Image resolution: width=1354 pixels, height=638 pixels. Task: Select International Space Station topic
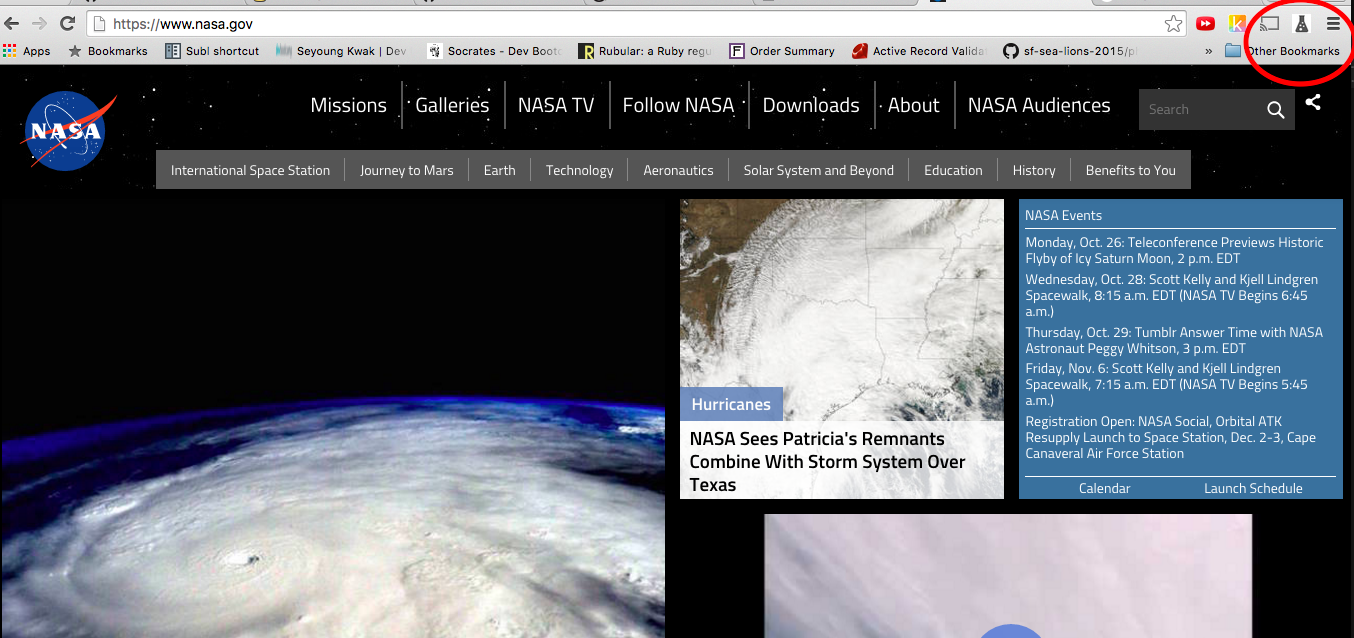point(250,170)
